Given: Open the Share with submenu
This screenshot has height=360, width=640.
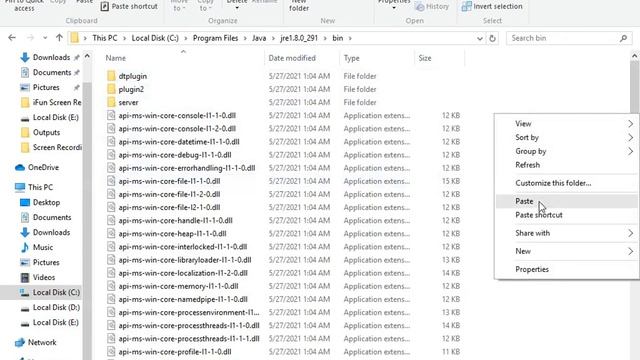Looking at the screenshot, I should (567, 233).
